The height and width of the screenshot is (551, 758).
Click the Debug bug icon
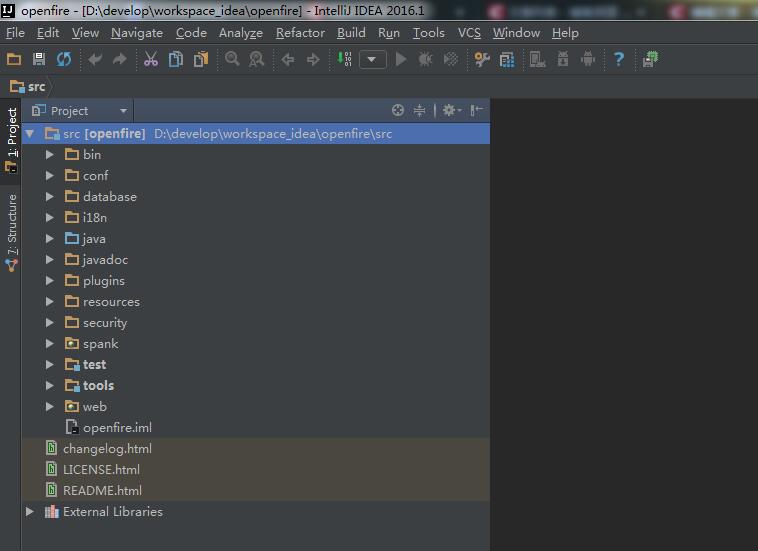[425, 59]
